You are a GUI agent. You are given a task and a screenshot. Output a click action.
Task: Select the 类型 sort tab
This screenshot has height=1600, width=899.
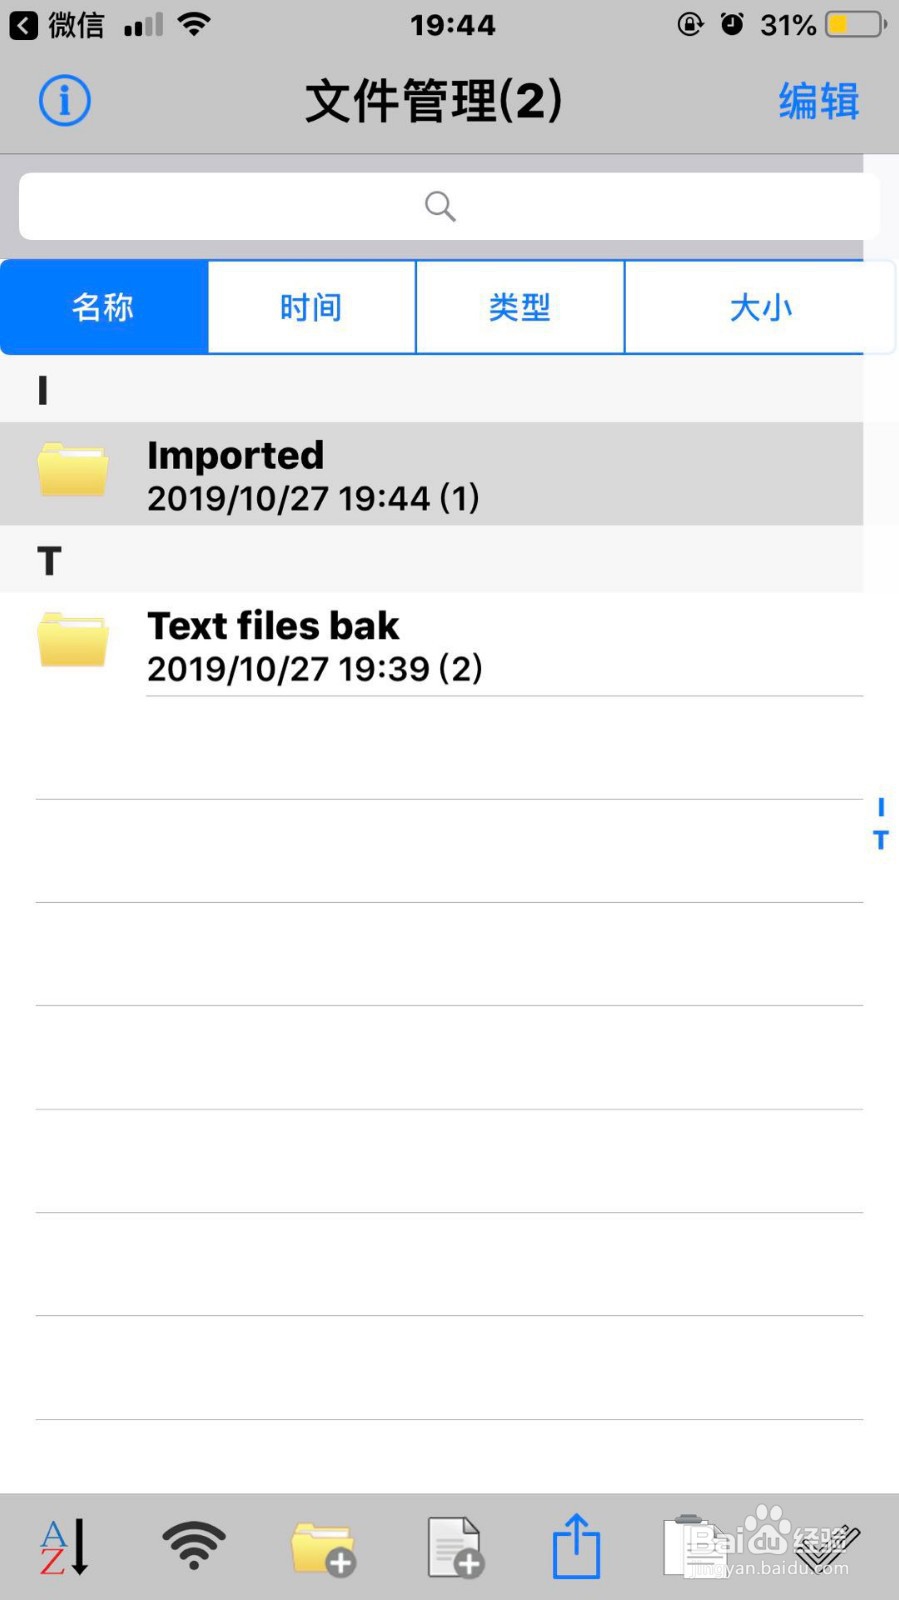click(x=520, y=307)
